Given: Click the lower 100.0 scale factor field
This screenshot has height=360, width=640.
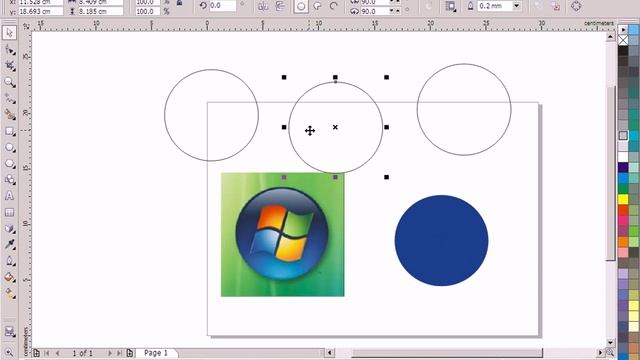Looking at the screenshot, I should 147,11.
